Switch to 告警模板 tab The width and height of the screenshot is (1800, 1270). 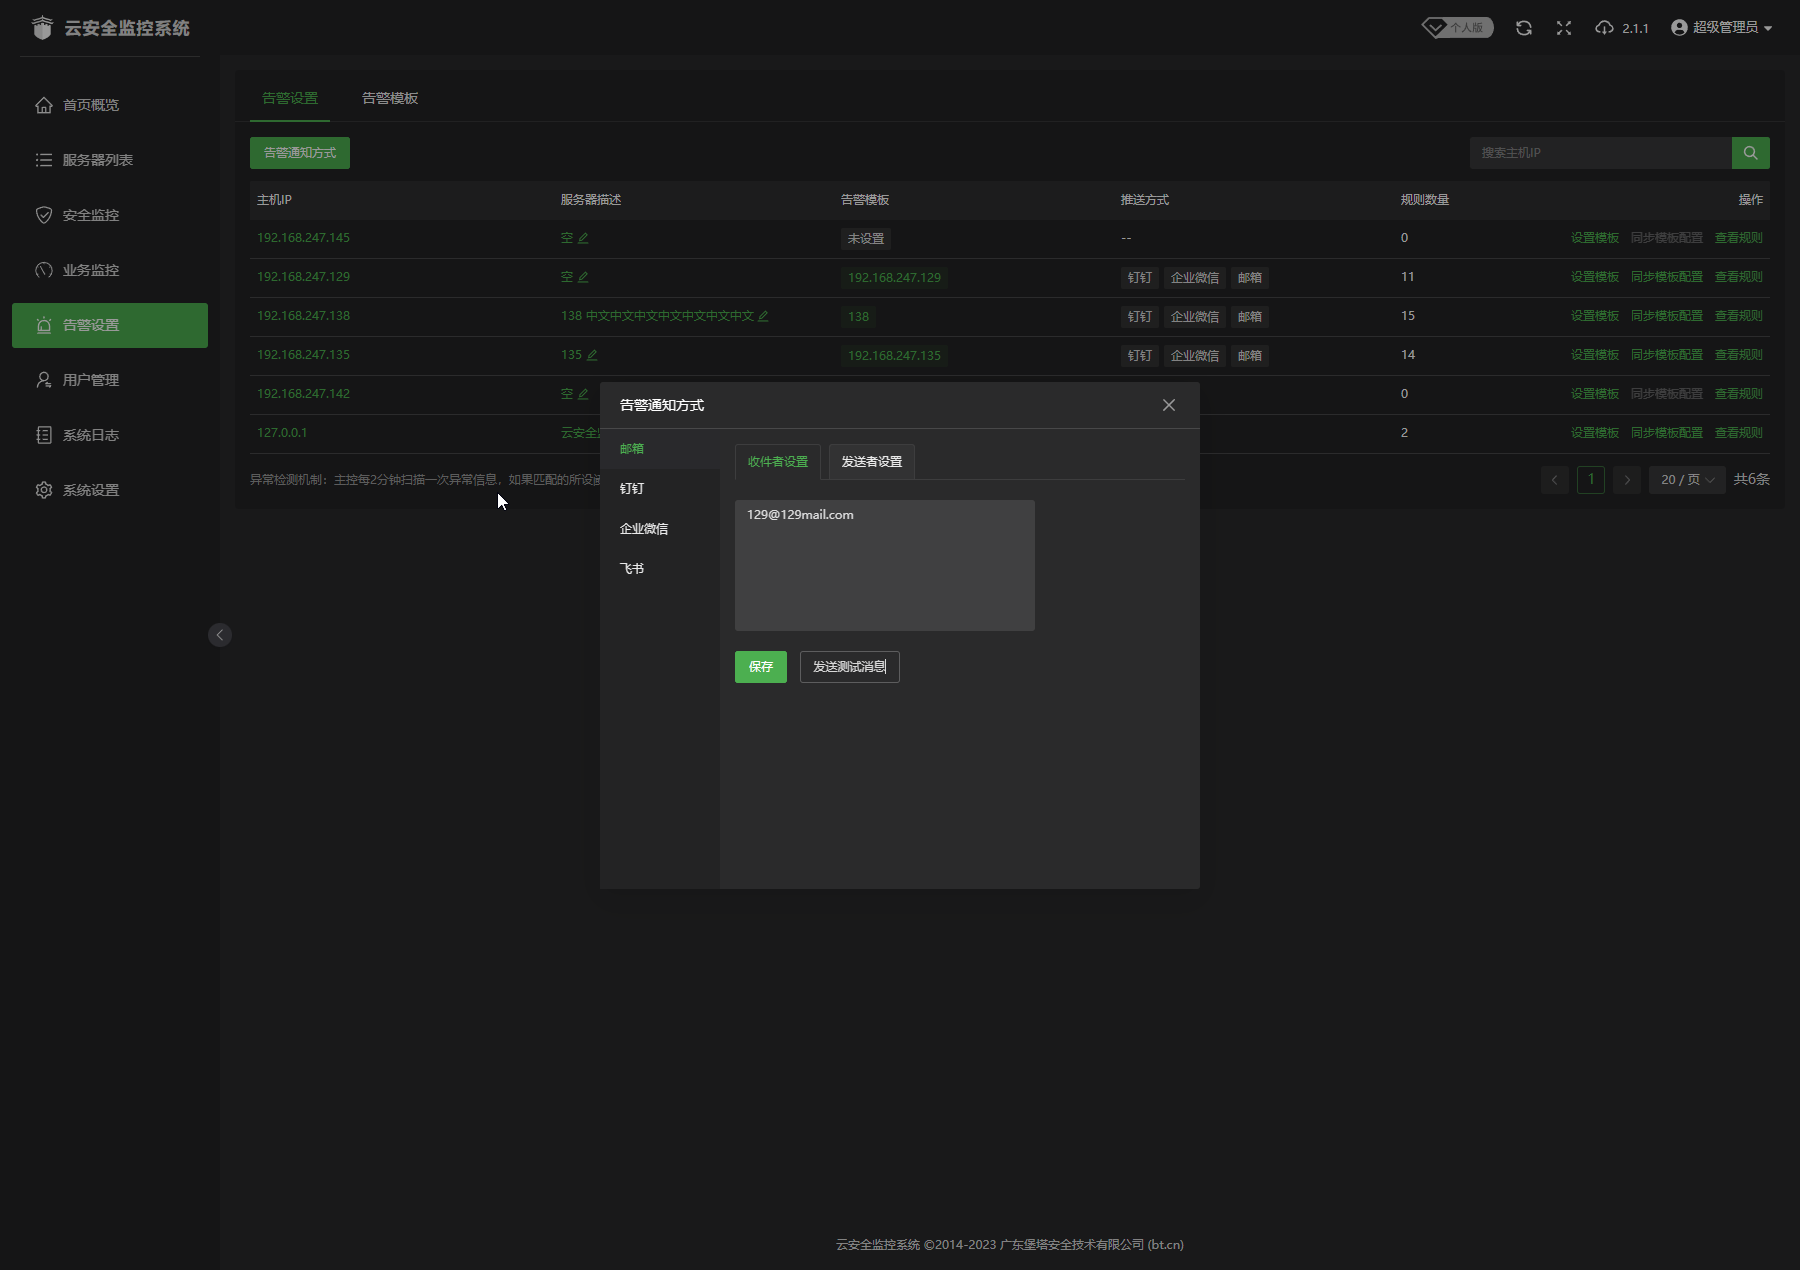(x=390, y=98)
